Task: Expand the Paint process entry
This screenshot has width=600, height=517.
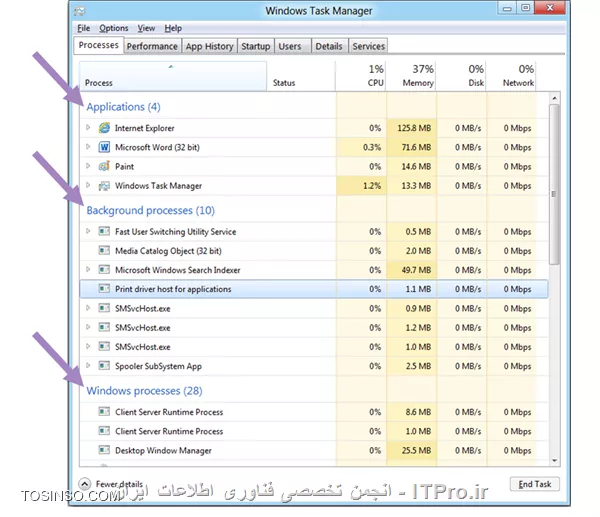Action: tap(88, 166)
